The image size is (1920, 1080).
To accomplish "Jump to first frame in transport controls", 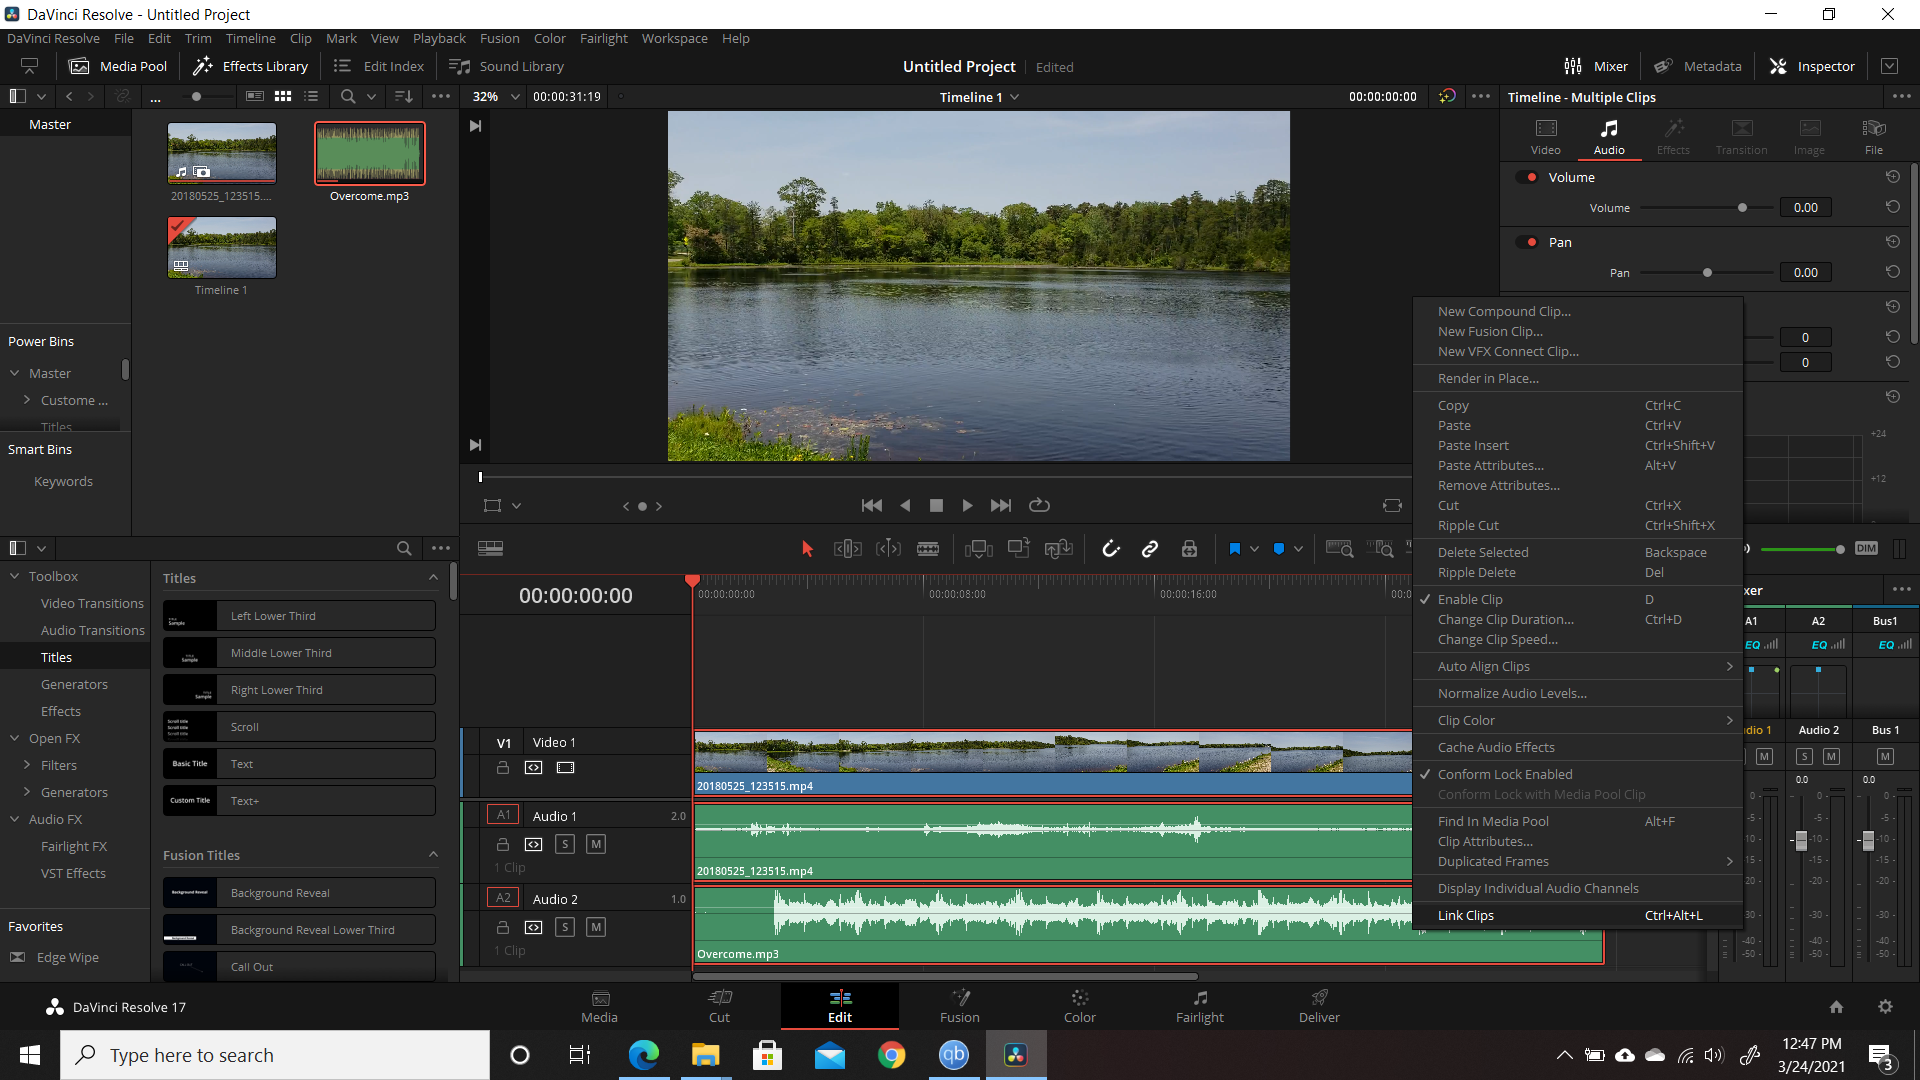I will (872, 506).
